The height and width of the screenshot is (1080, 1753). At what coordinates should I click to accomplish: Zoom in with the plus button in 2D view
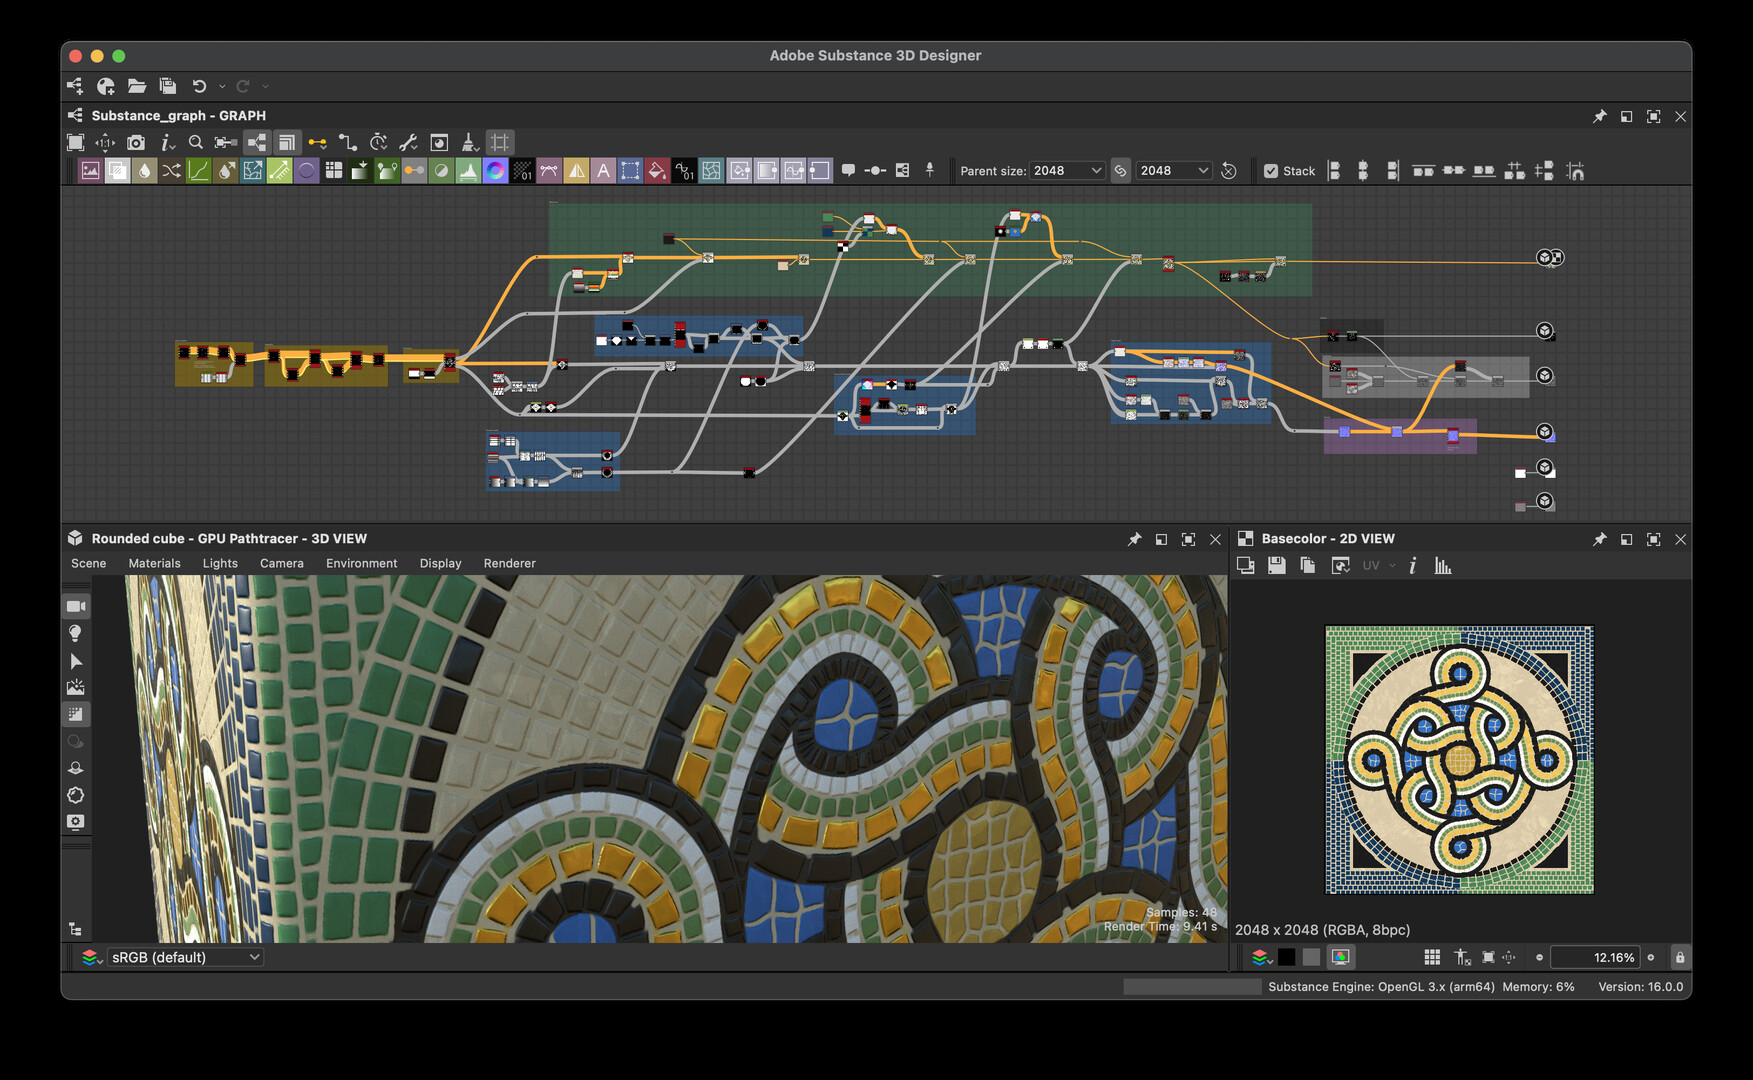click(1651, 958)
